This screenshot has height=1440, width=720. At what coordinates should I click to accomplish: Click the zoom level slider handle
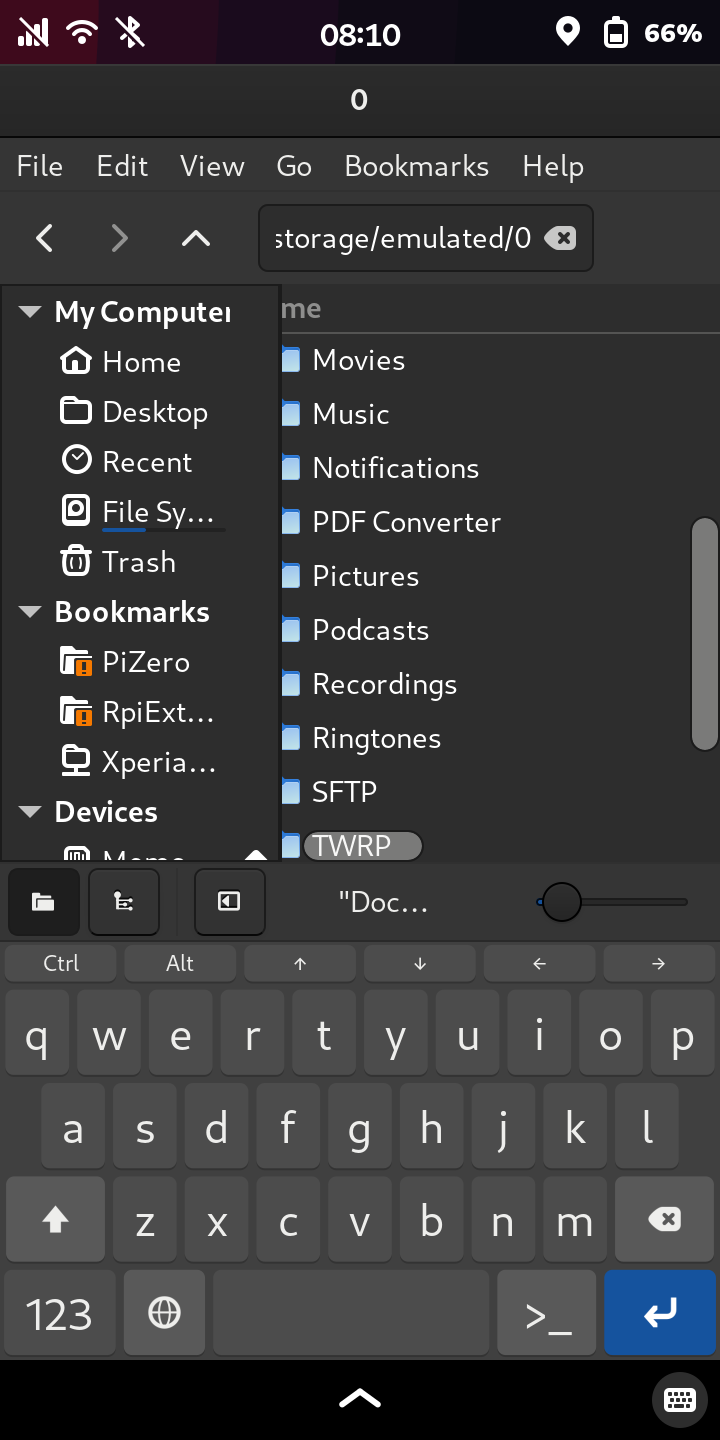561,902
